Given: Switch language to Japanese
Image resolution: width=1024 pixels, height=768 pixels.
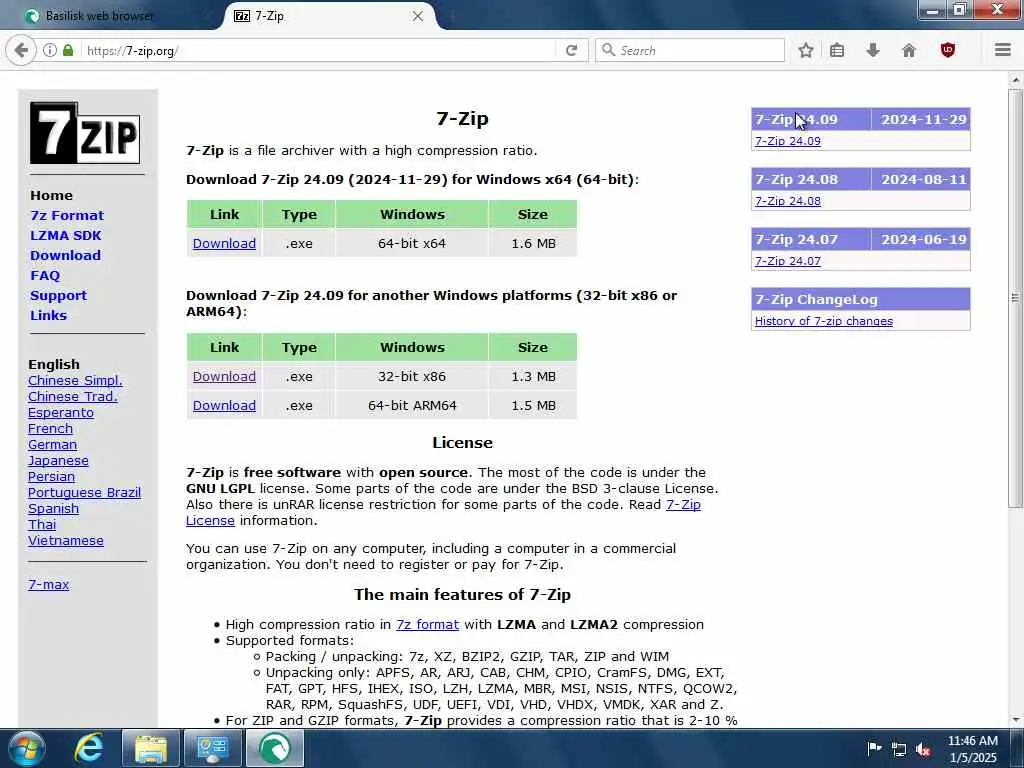Looking at the screenshot, I should [x=58, y=460].
